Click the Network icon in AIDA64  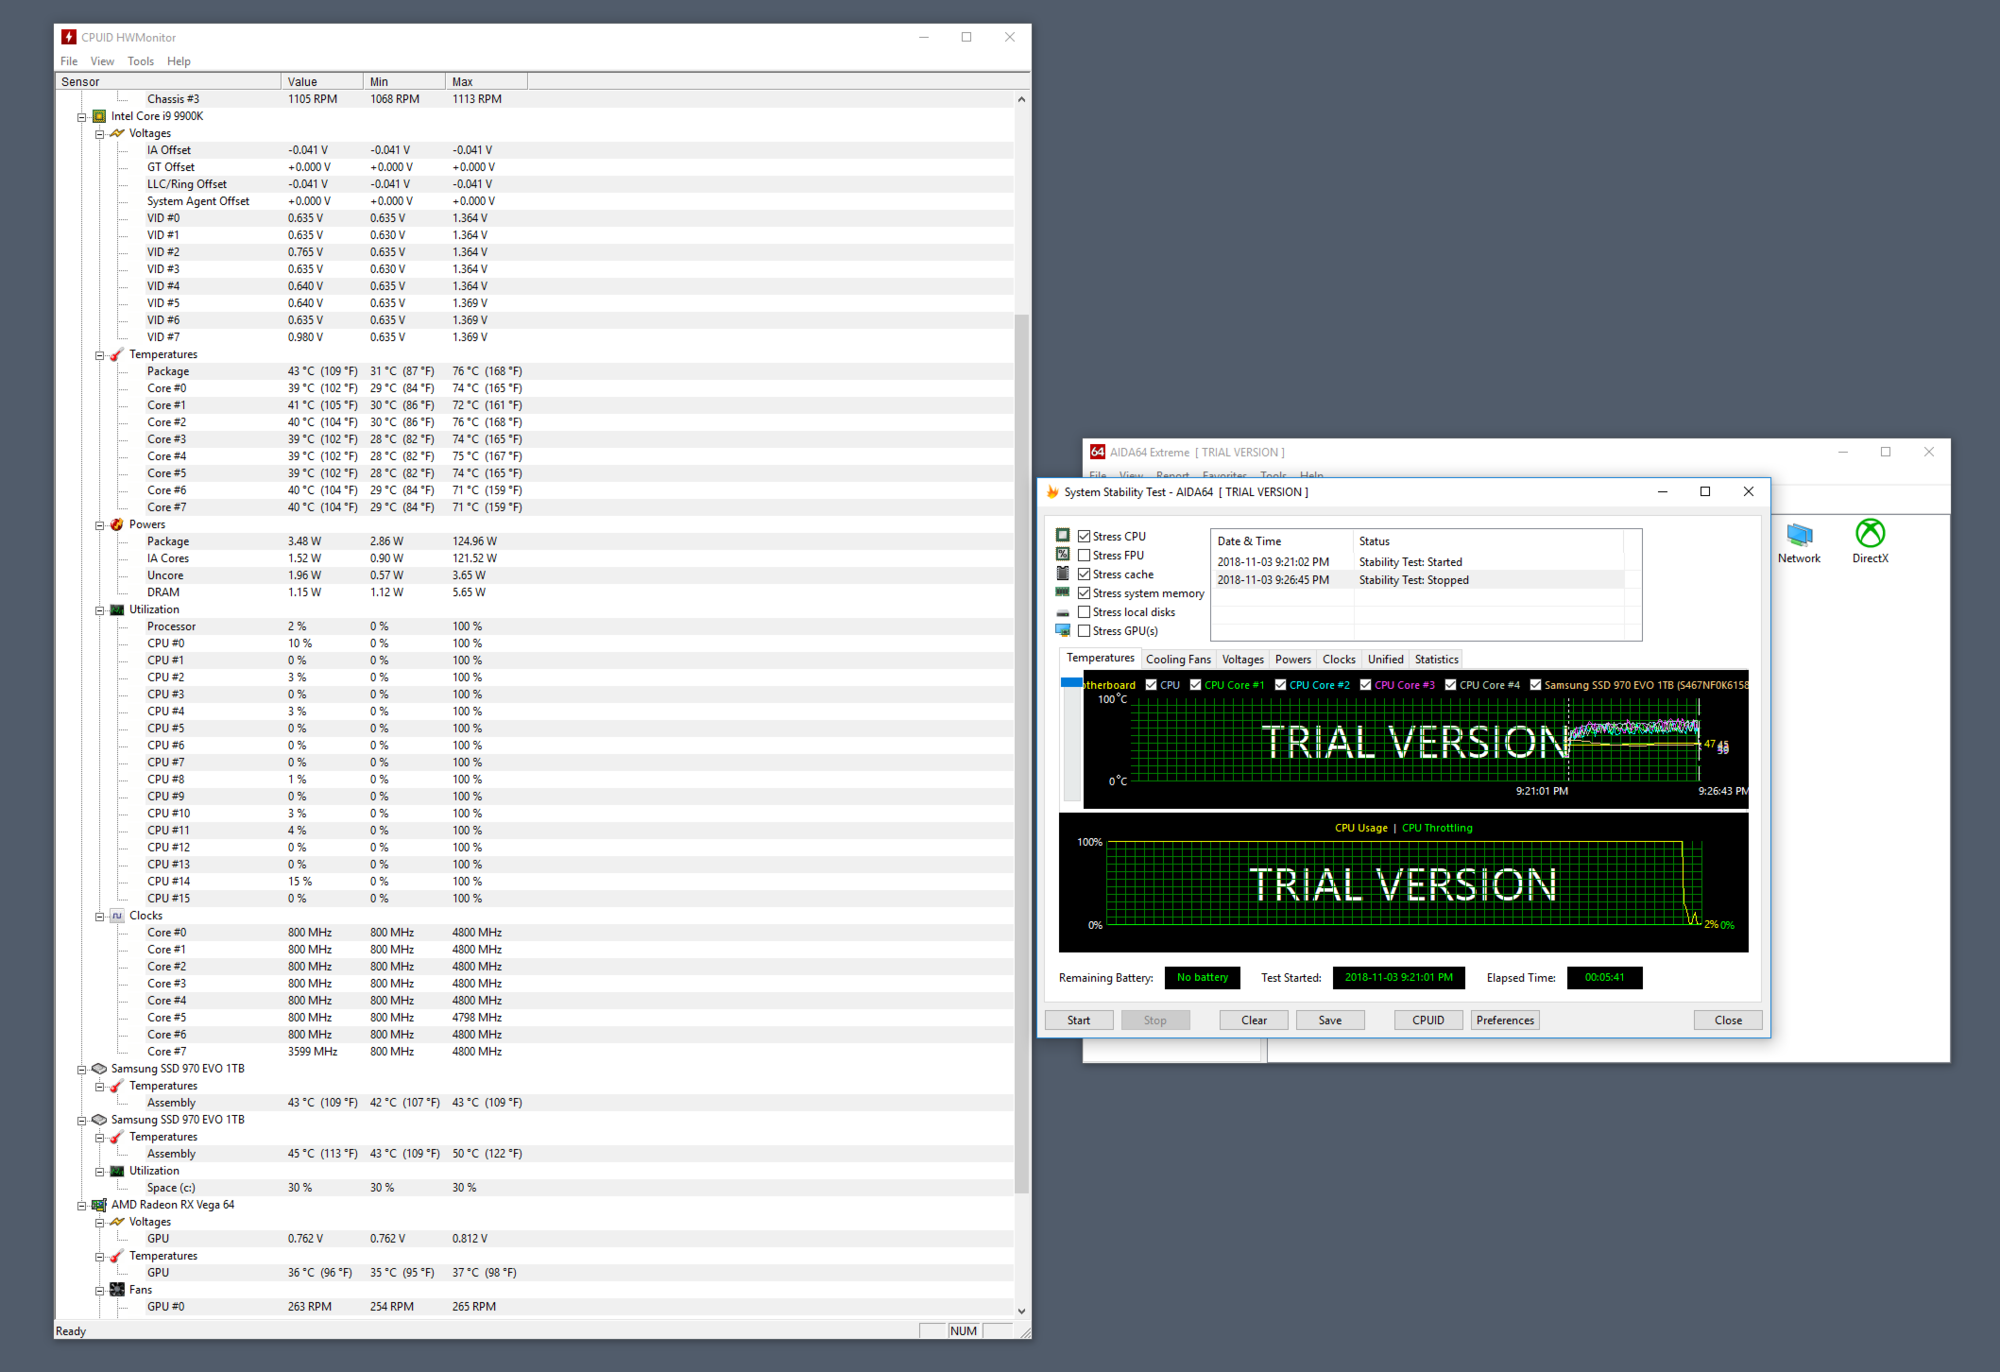pyautogui.click(x=1799, y=535)
